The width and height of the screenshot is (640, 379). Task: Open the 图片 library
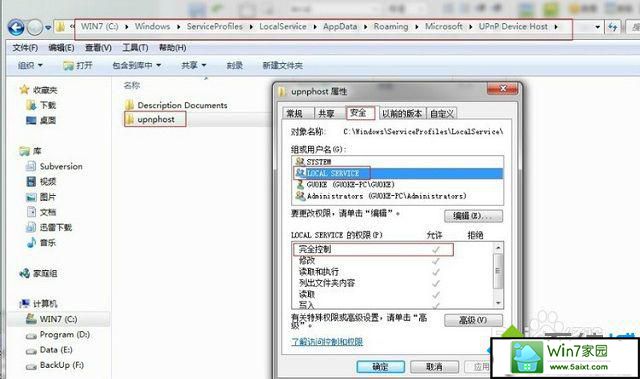tap(41, 197)
